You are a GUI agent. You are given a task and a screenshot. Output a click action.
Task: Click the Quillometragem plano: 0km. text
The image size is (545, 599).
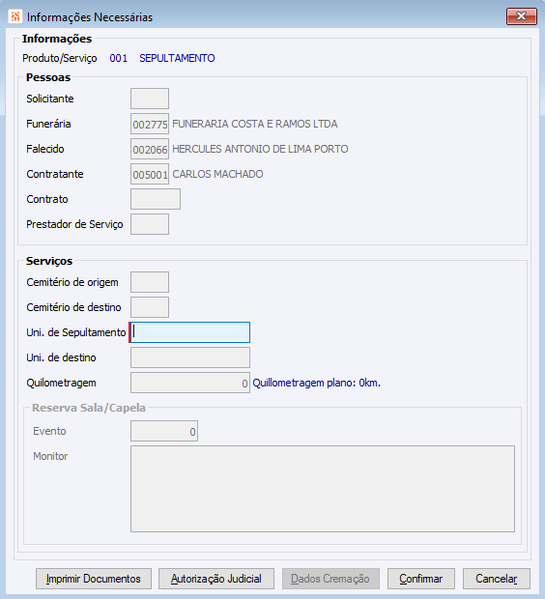tap(317, 383)
